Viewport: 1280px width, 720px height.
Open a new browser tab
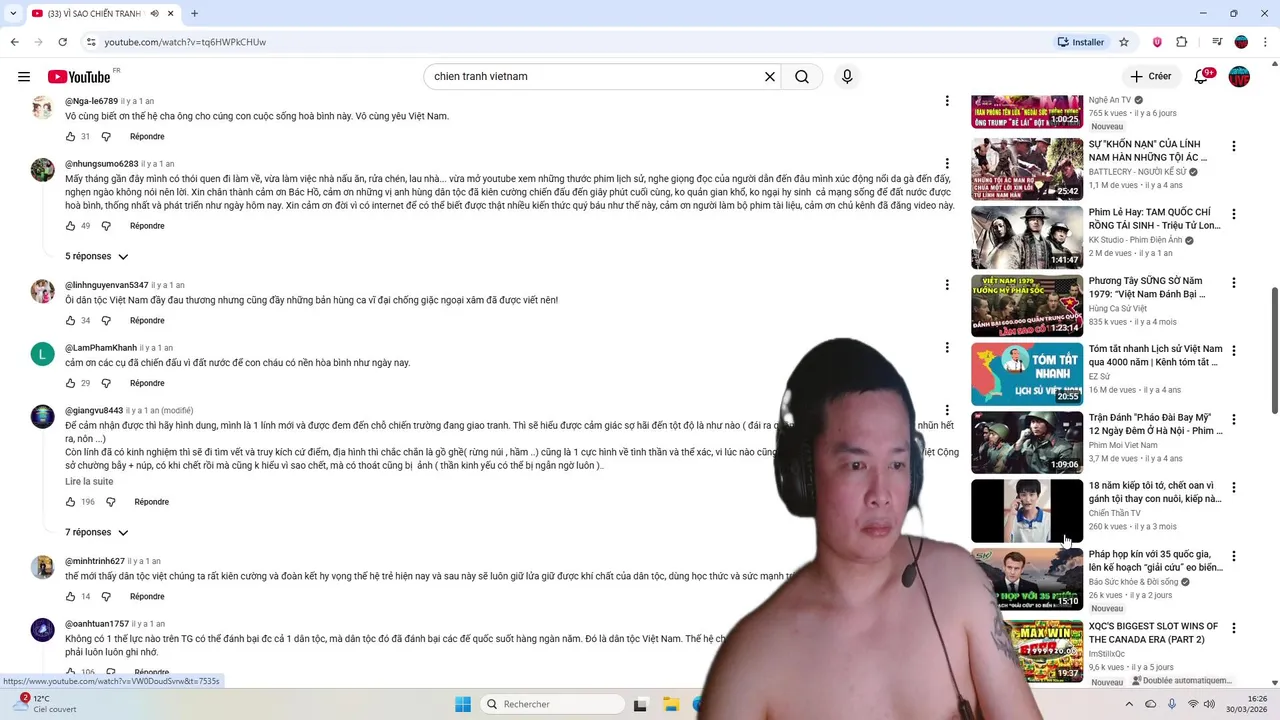pyautogui.click(x=194, y=14)
